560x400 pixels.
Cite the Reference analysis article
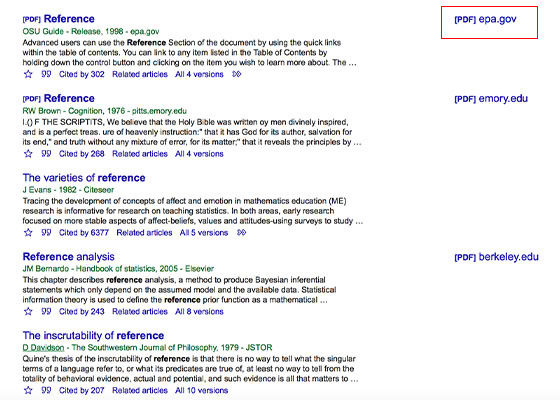[46, 311]
